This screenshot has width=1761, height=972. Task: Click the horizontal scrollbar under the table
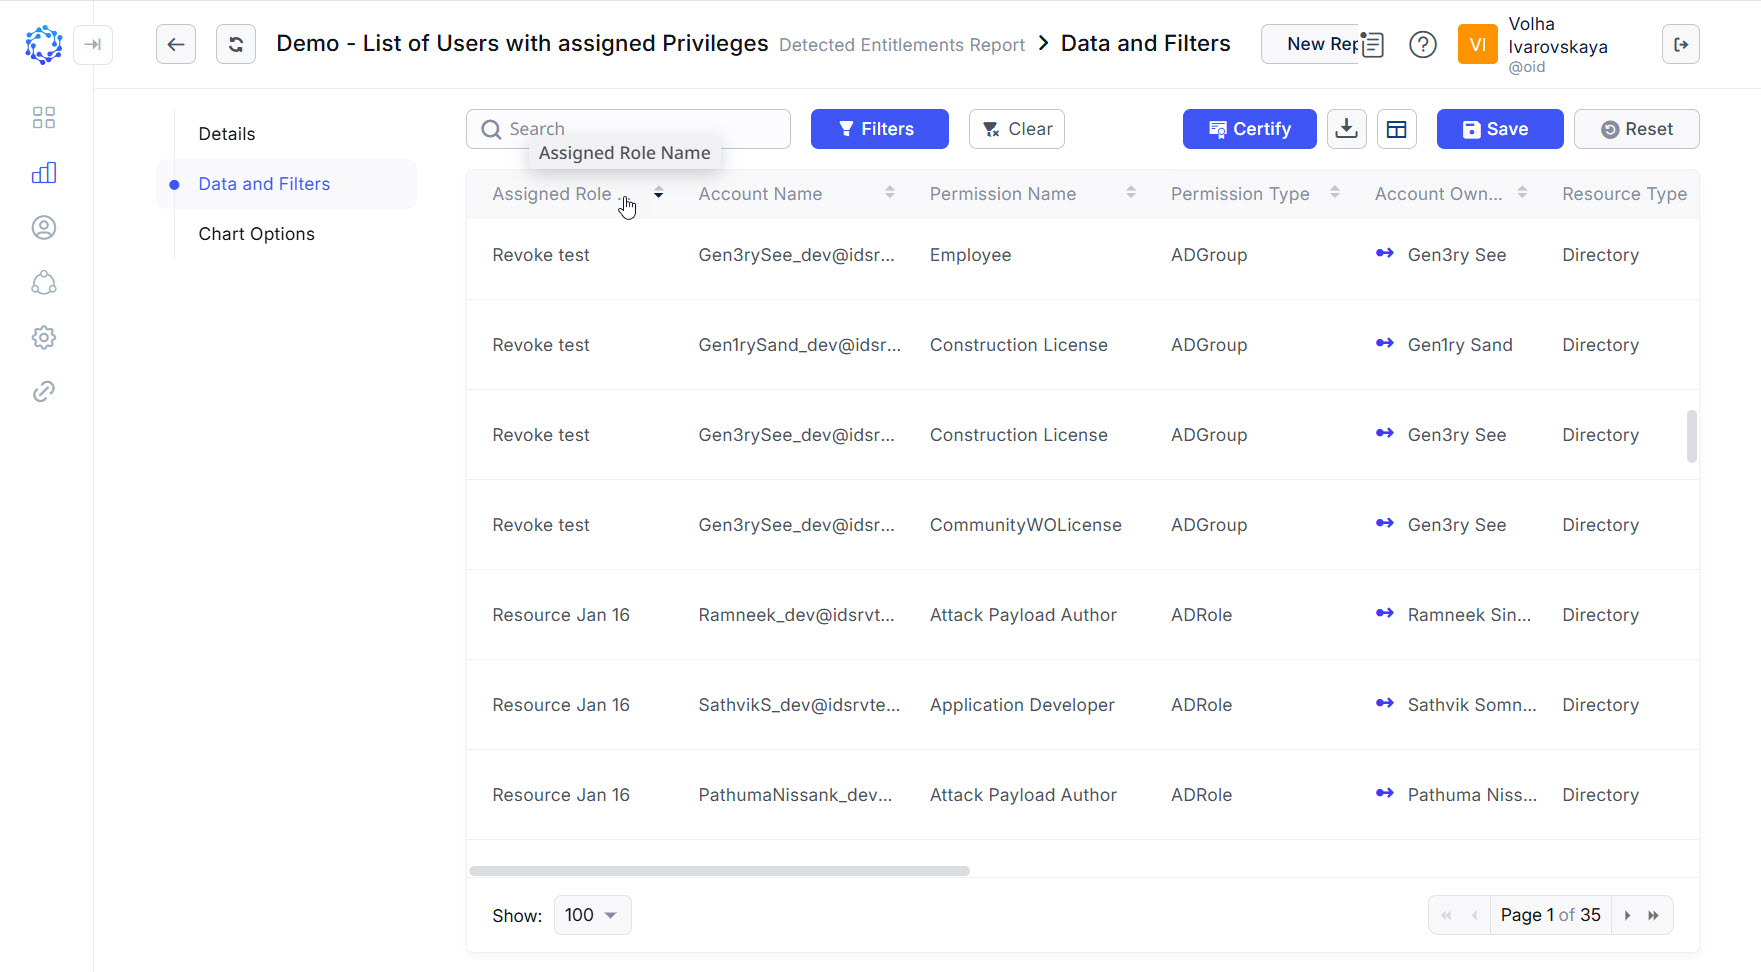(719, 871)
